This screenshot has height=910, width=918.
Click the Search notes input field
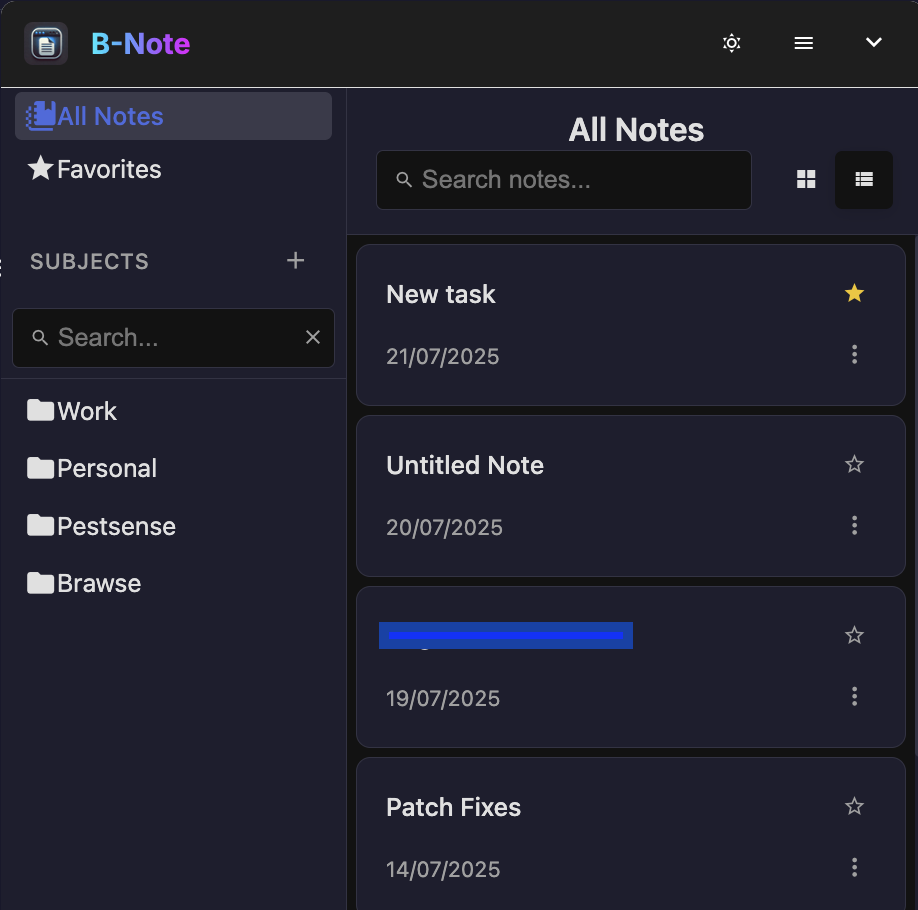(x=563, y=179)
